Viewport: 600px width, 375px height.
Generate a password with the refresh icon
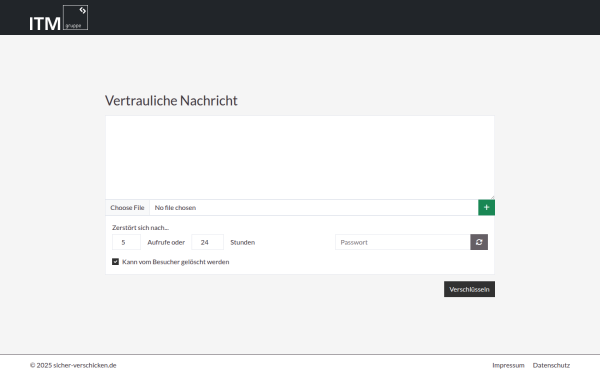(479, 242)
